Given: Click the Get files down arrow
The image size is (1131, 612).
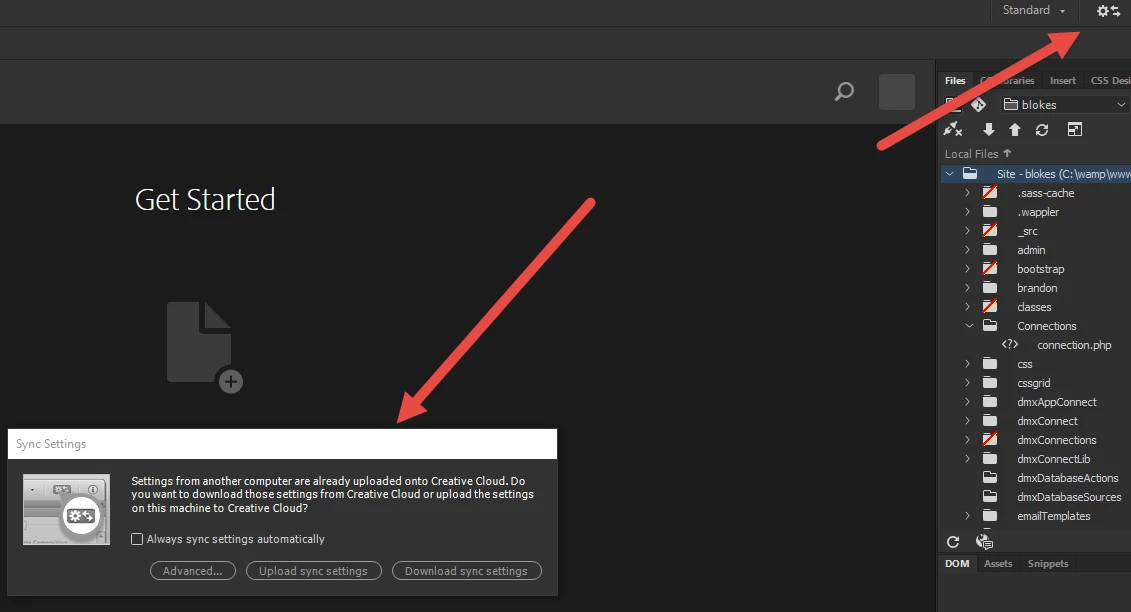Looking at the screenshot, I should pyautogui.click(x=989, y=129).
